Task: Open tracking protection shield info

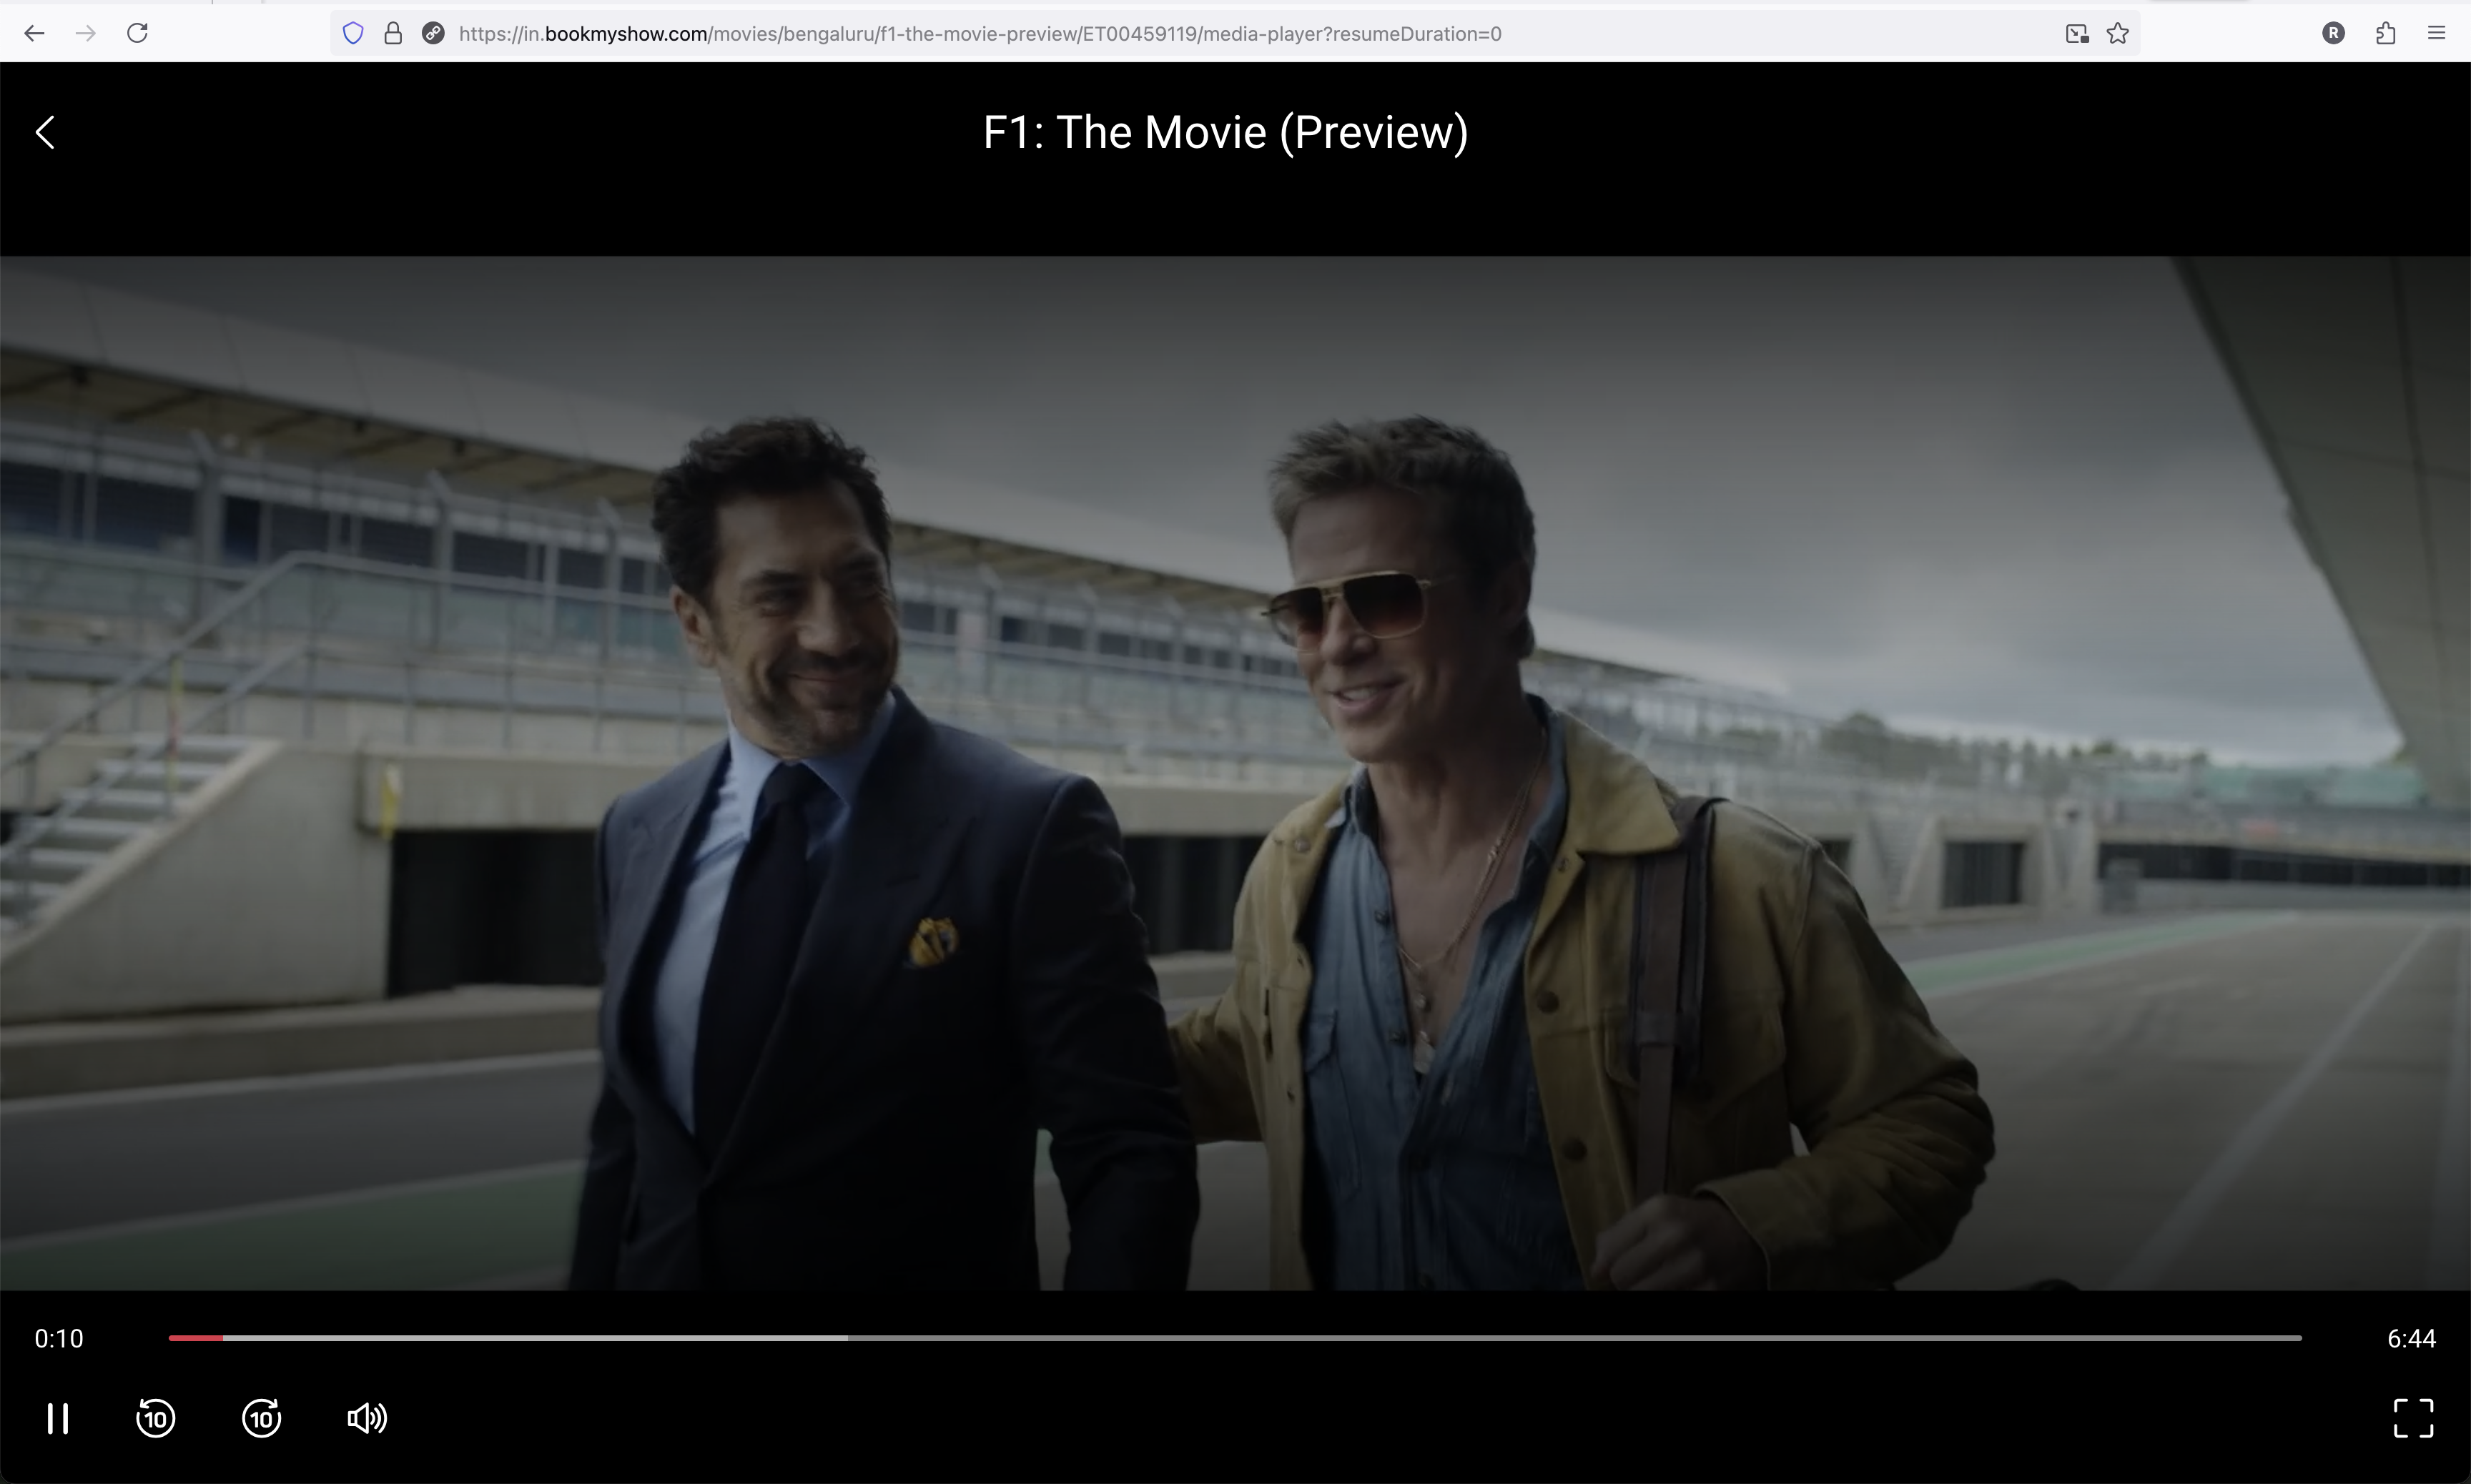Action: tap(353, 33)
